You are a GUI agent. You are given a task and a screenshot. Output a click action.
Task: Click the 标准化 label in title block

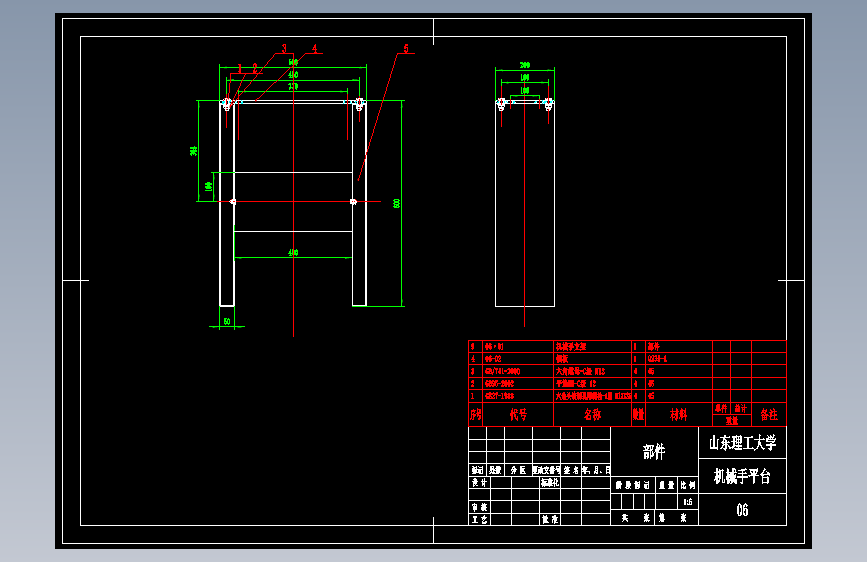[x=550, y=483]
